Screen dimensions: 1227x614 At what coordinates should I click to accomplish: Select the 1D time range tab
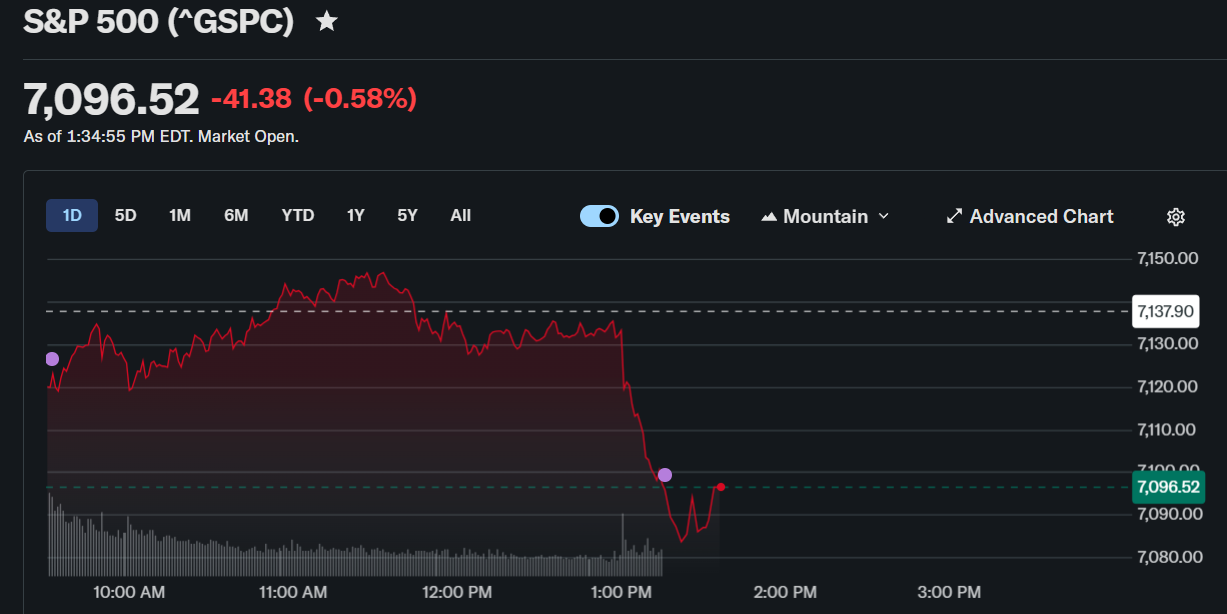pos(72,215)
